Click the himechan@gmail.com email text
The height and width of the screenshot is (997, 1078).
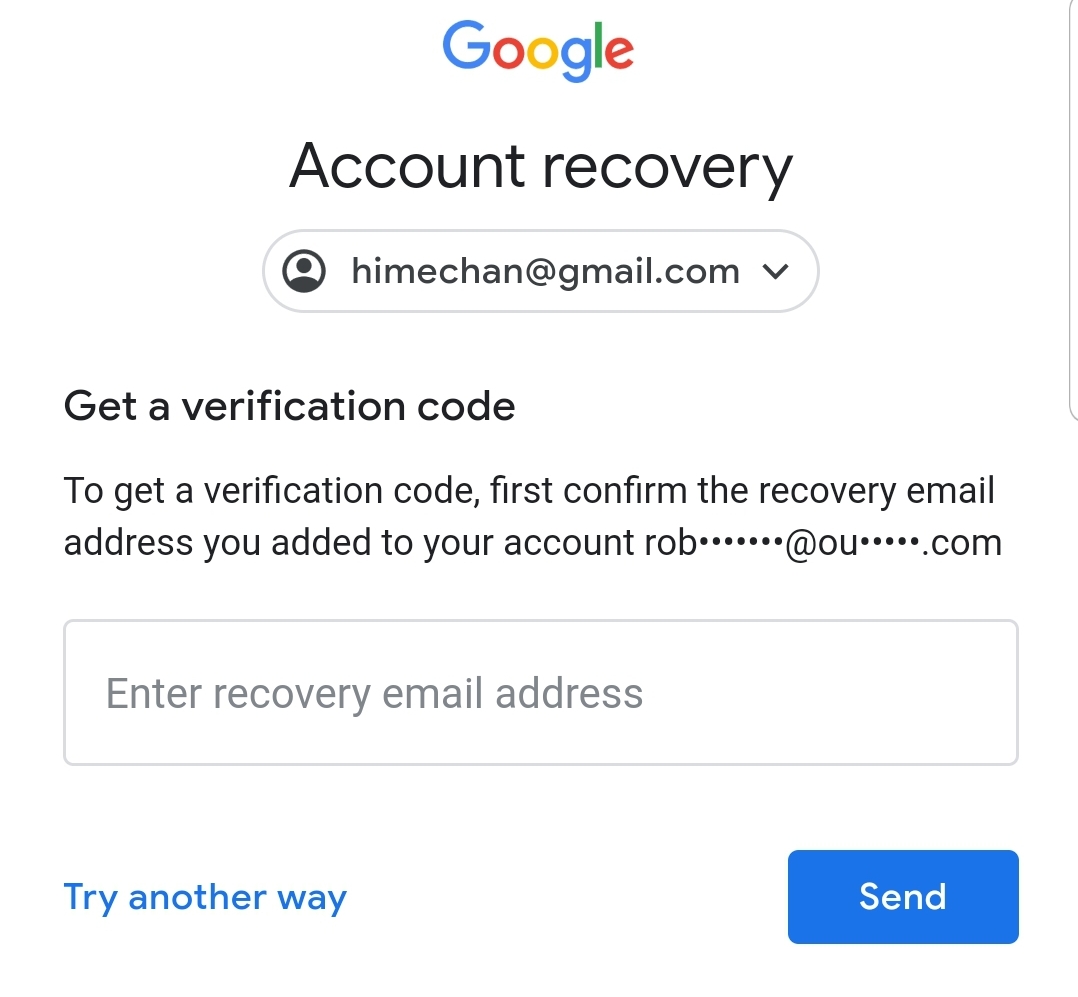click(x=546, y=272)
